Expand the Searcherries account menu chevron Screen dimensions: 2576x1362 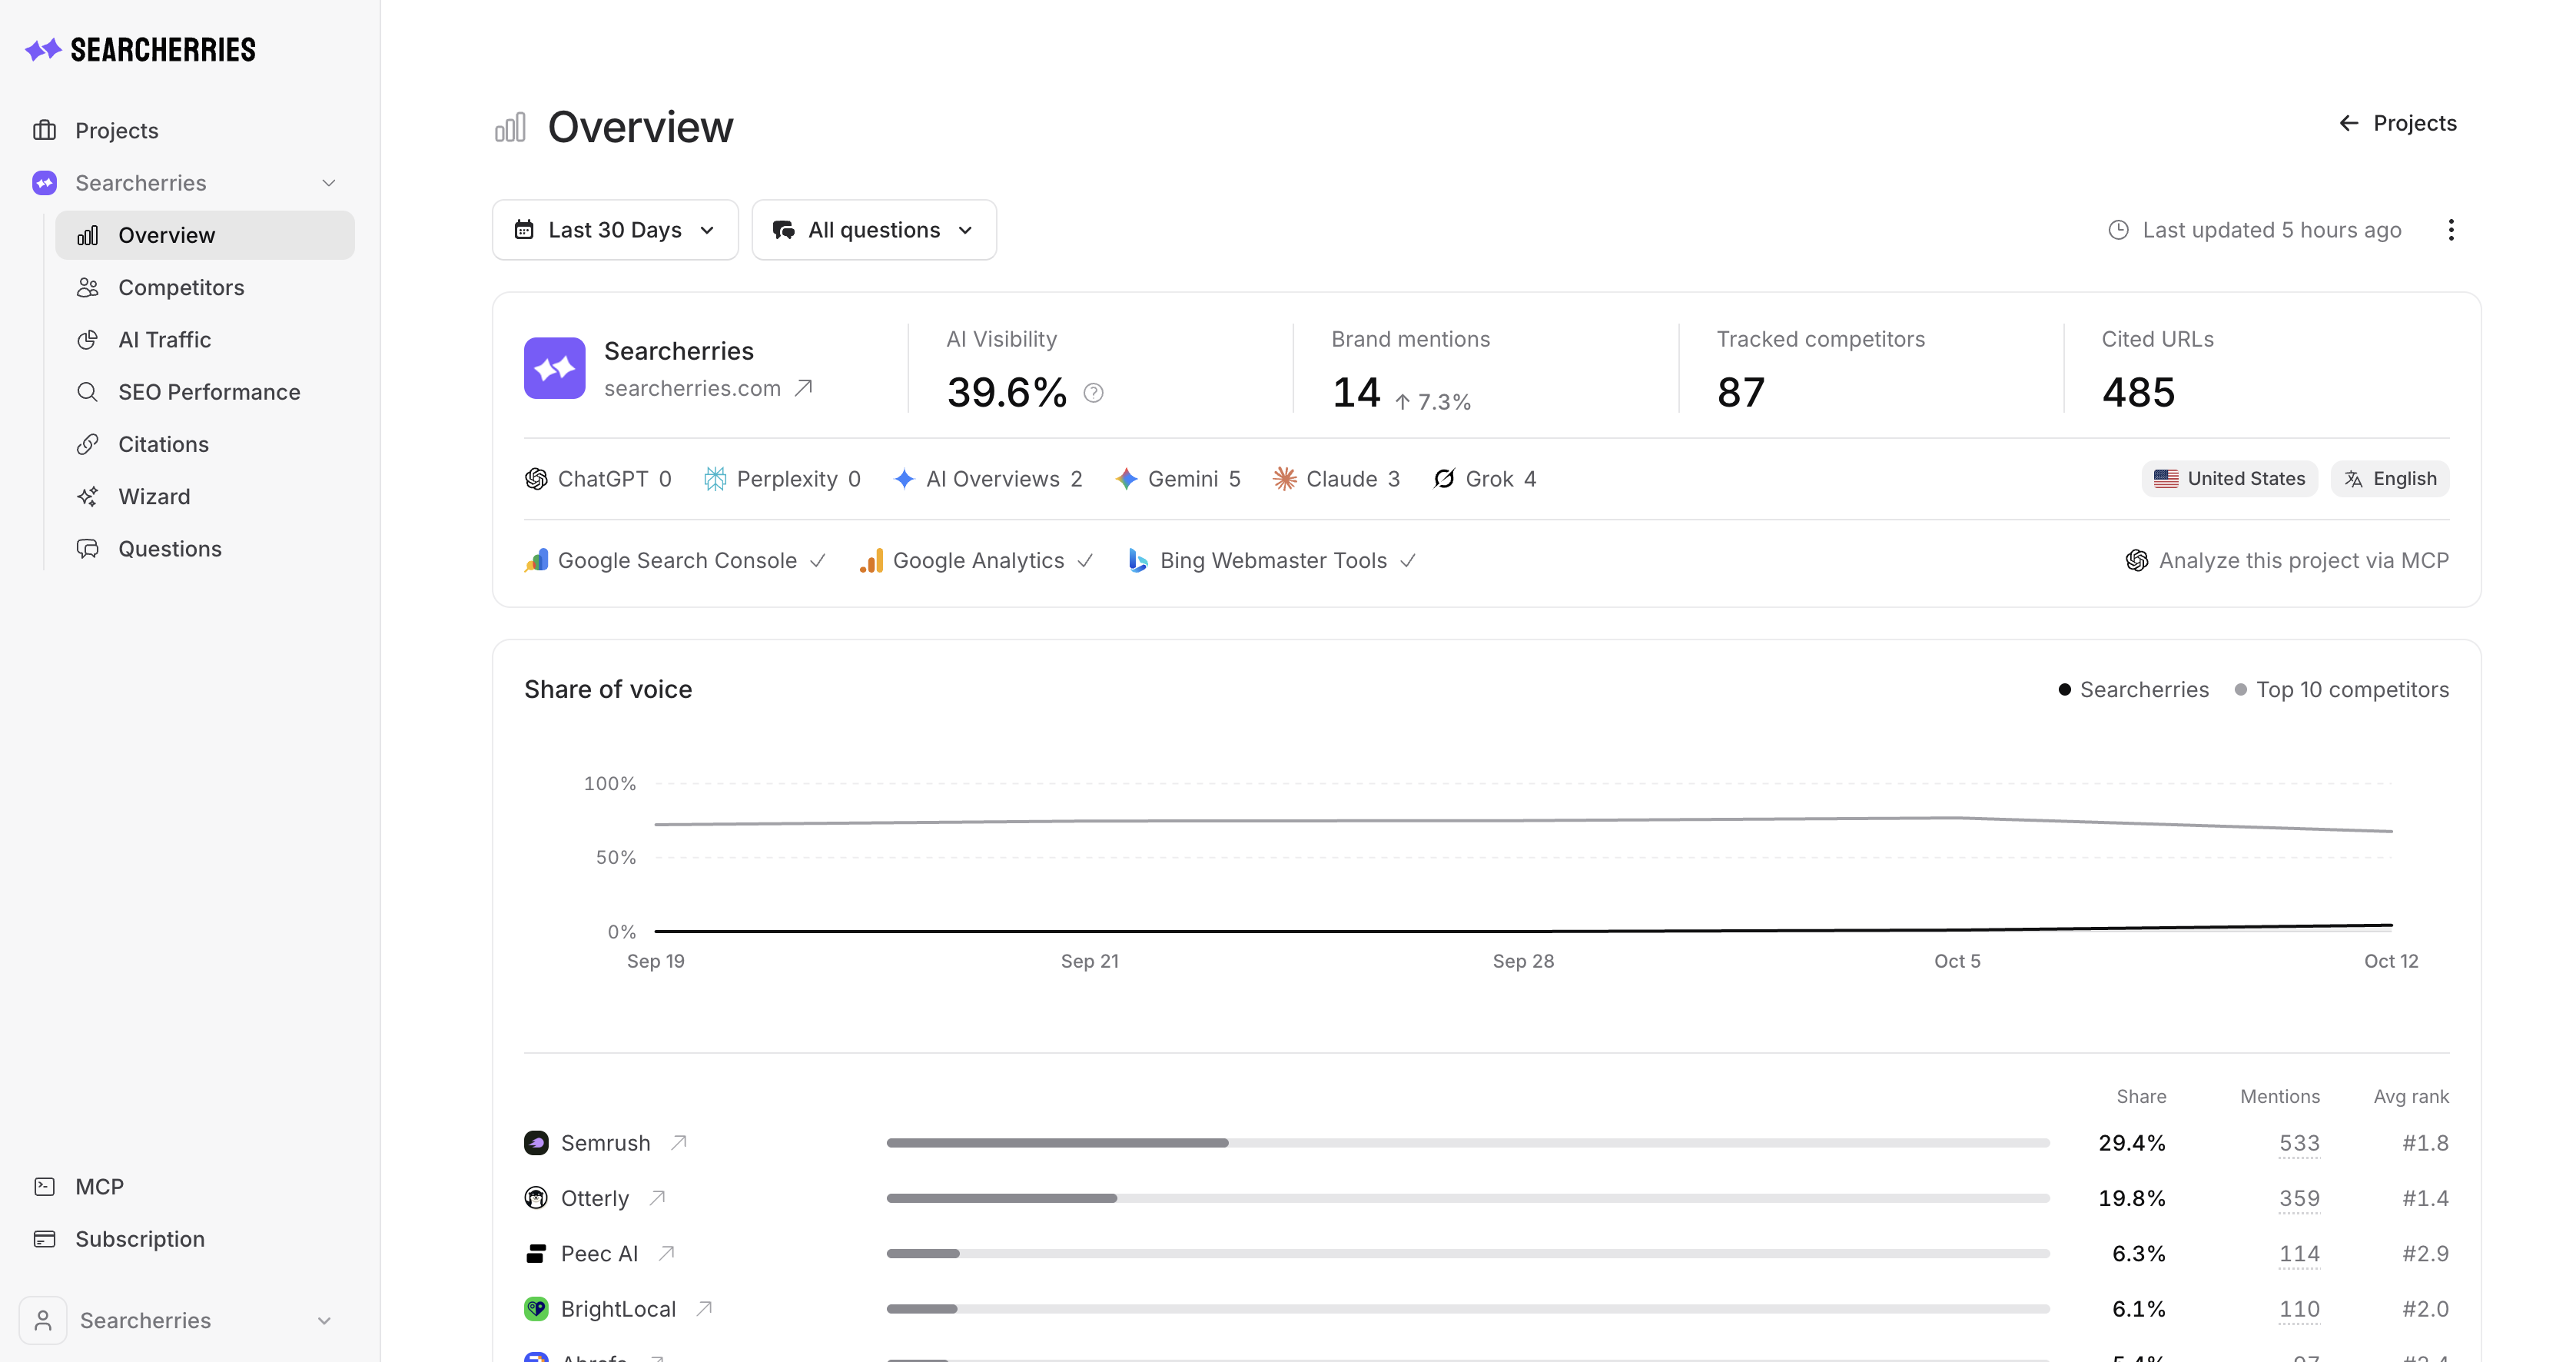tap(324, 1321)
